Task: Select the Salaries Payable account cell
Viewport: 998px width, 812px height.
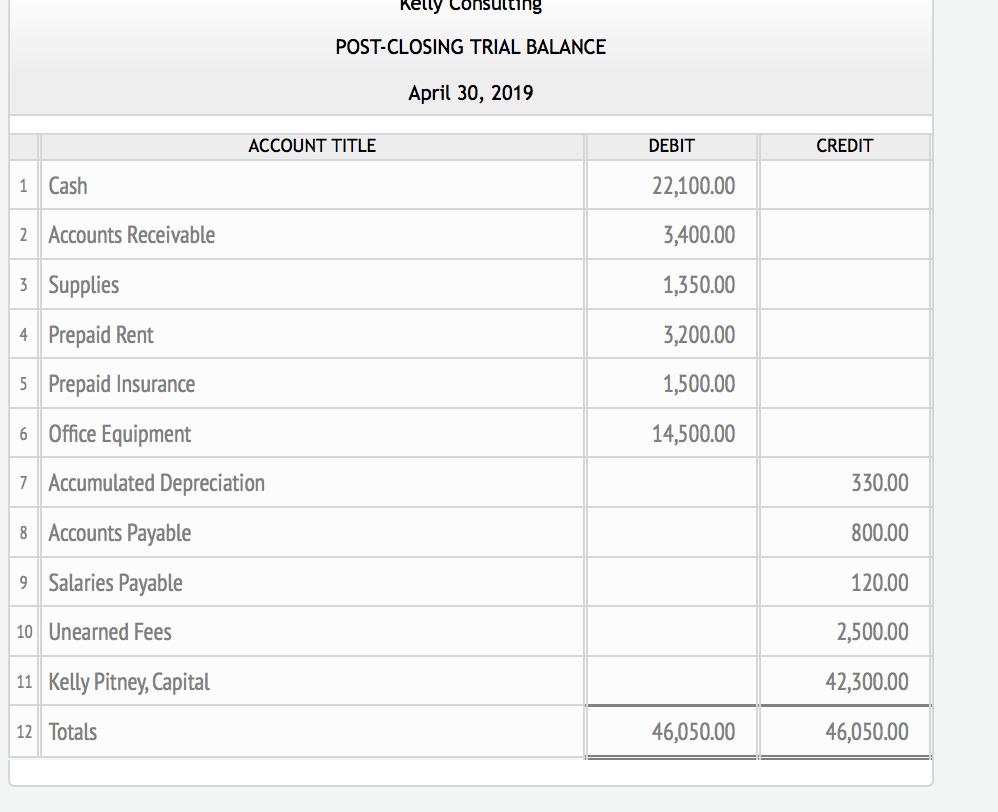Action: coord(312,582)
